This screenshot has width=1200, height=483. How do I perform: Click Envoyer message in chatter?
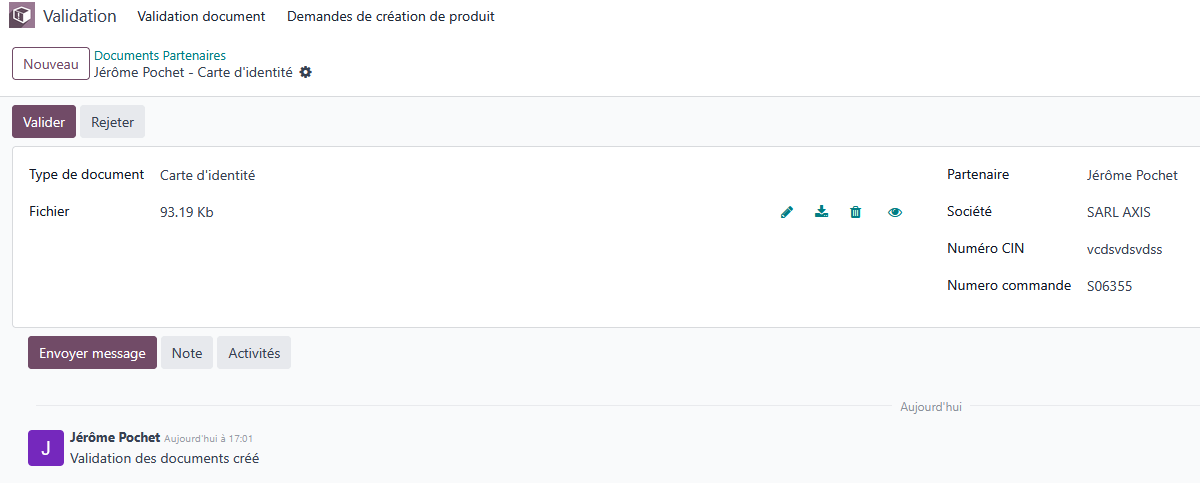click(x=92, y=353)
